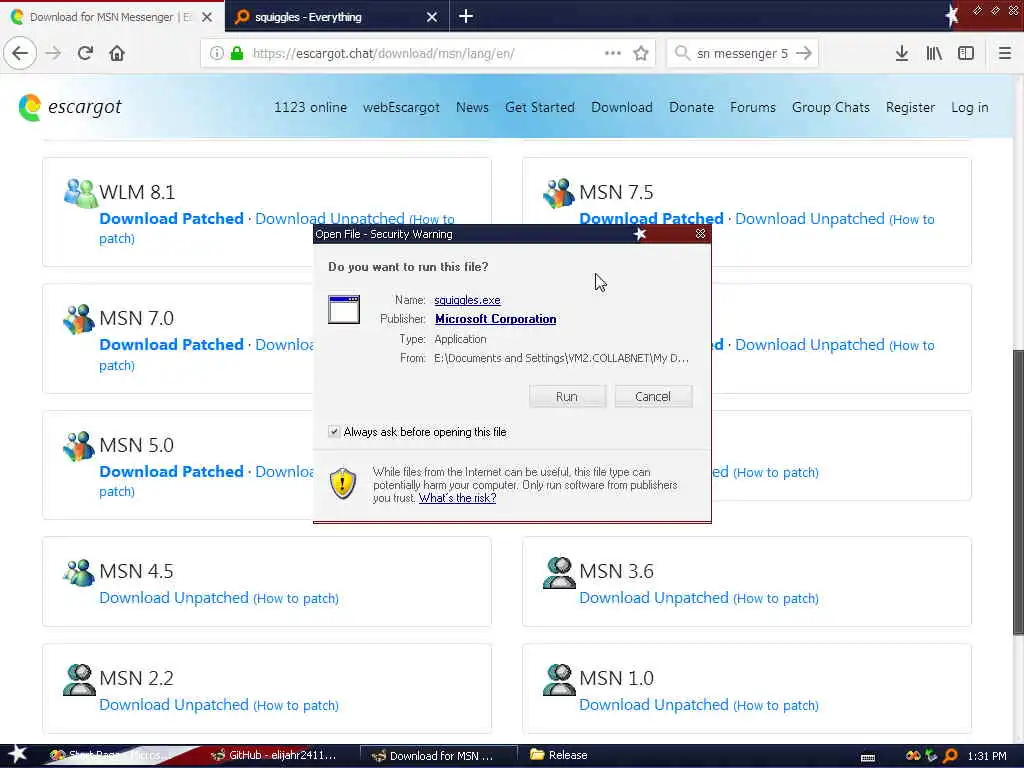Image resolution: width=1024 pixels, height=768 pixels.
Task: Click the search box containing sn messenger 5
Action: coord(743,53)
